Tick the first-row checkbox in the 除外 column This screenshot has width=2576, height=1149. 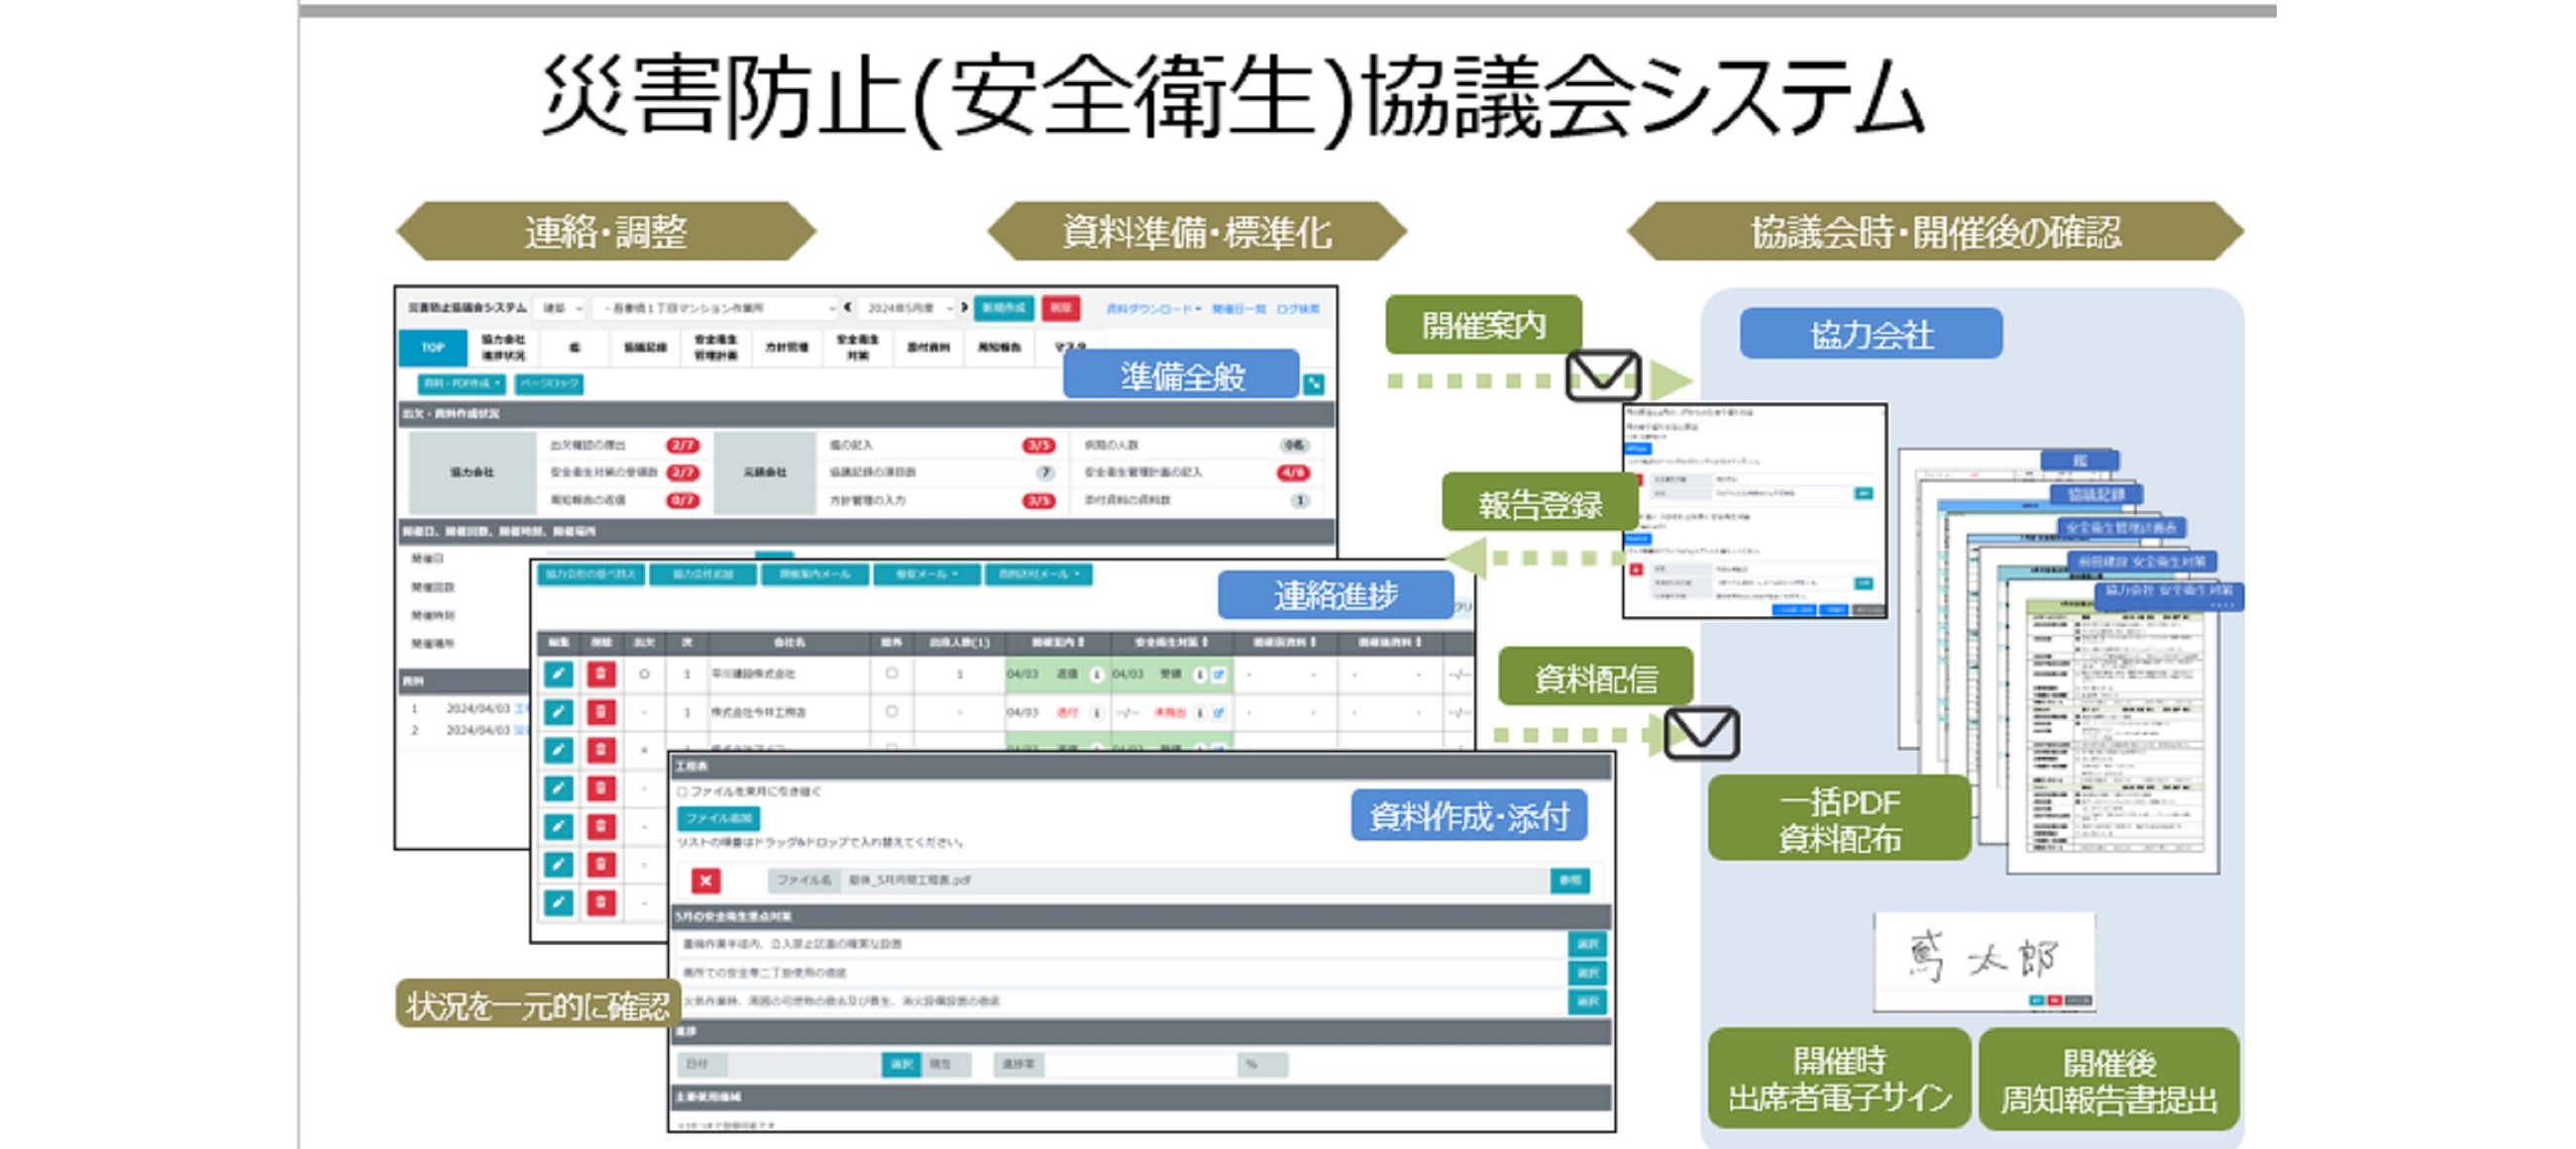point(891,673)
